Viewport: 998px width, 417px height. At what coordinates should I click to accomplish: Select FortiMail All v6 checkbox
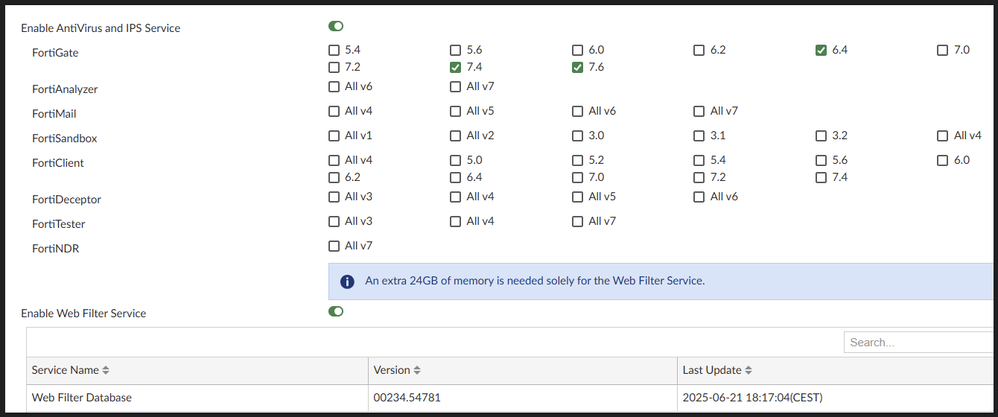point(578,111)
